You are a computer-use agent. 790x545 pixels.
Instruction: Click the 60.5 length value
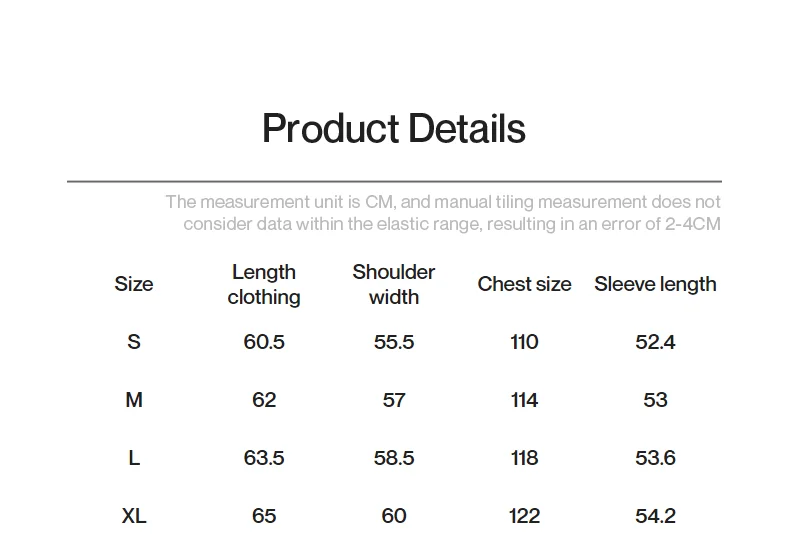pos(264,342)
